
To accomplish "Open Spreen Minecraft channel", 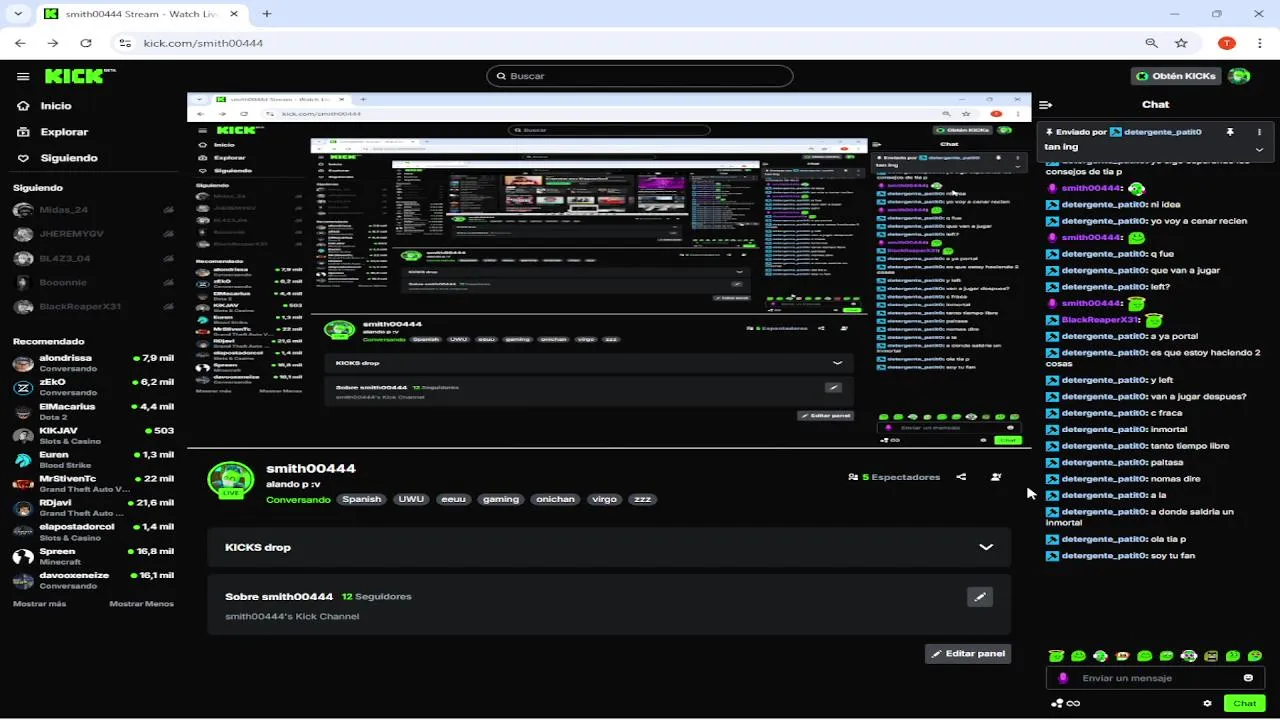I will click(93, 556).
